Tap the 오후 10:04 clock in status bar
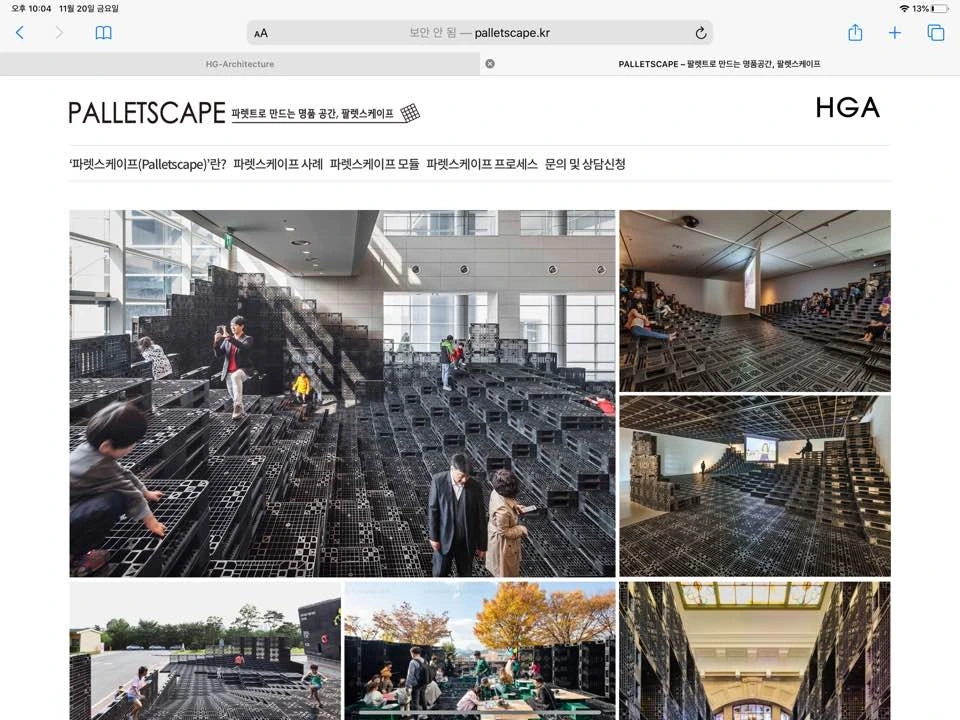The width and height of the screenshot is (960, 720). 31,9
